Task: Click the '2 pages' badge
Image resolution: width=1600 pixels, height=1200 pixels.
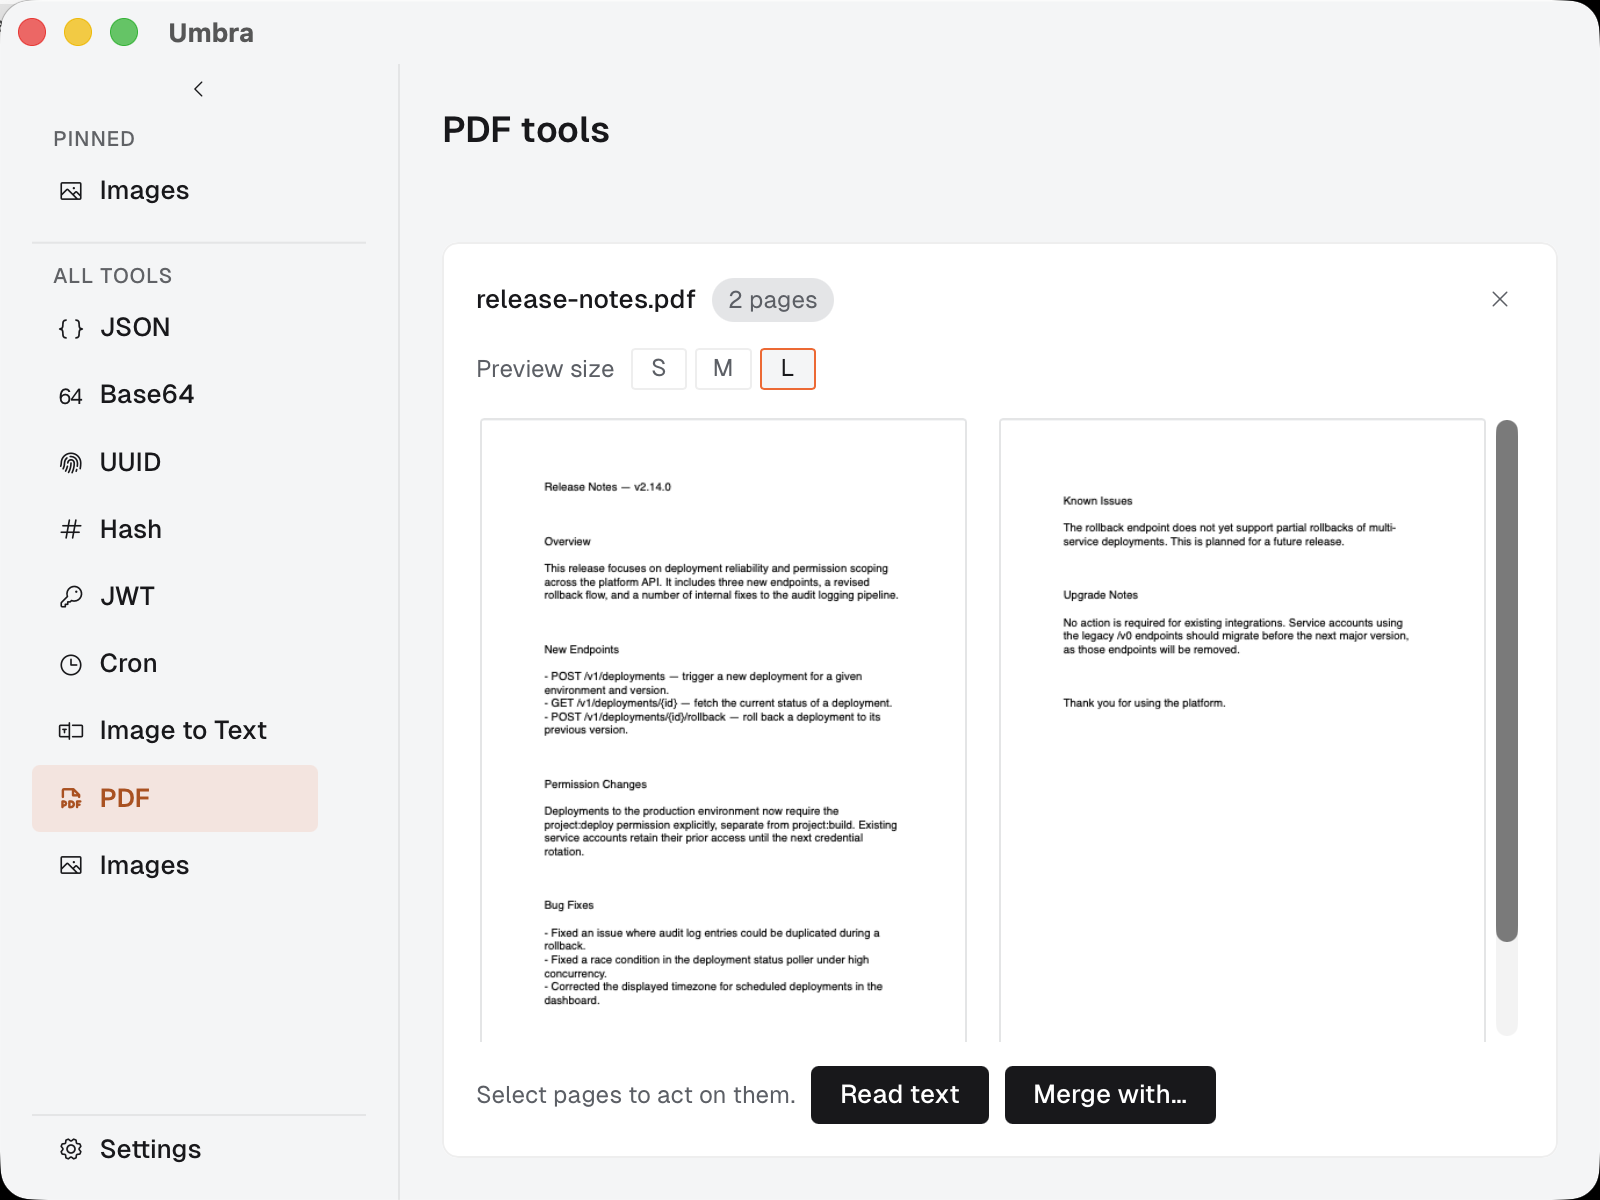Action: 773,300
